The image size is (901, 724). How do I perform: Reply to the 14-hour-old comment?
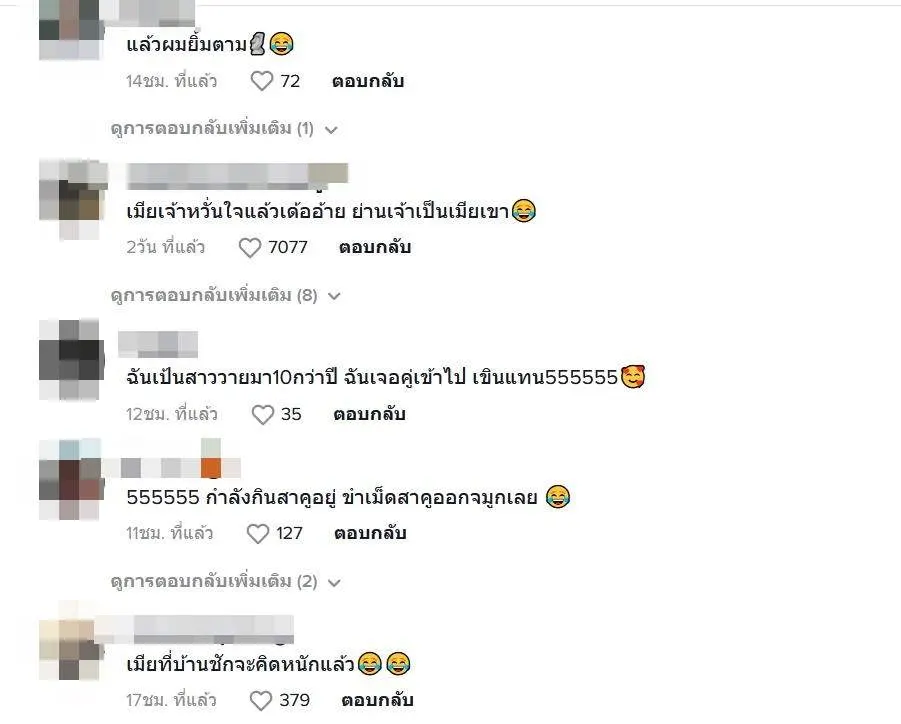pos(368,81)
